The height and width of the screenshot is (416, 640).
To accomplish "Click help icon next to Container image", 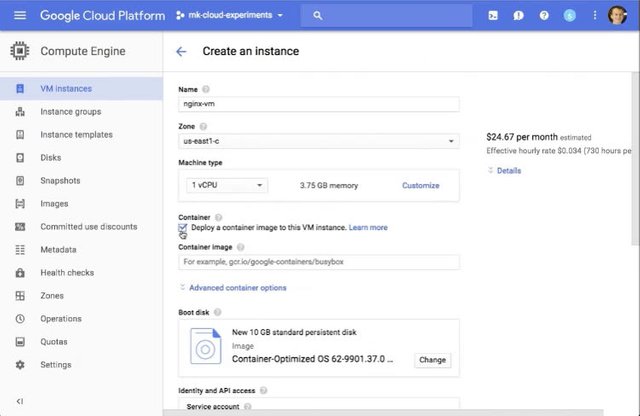I will point(240,247).
